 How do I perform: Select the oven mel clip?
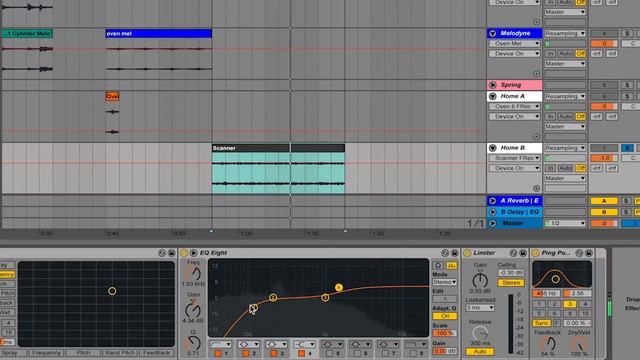[158, 33]
